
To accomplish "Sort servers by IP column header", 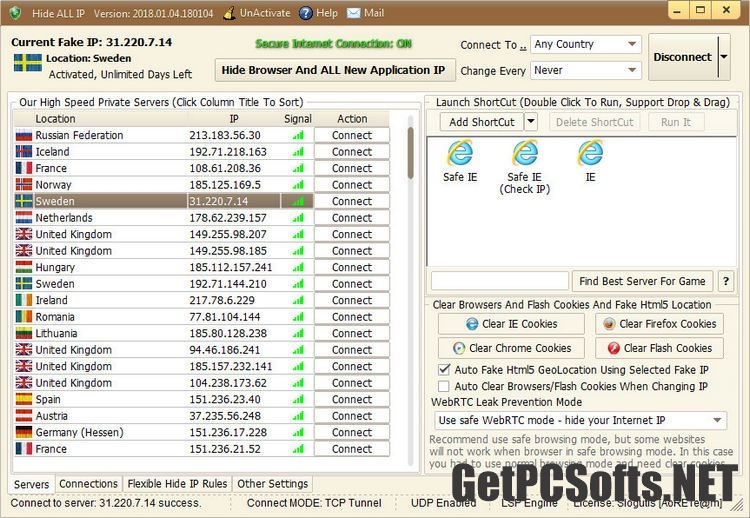I will [x=234, y=119].
